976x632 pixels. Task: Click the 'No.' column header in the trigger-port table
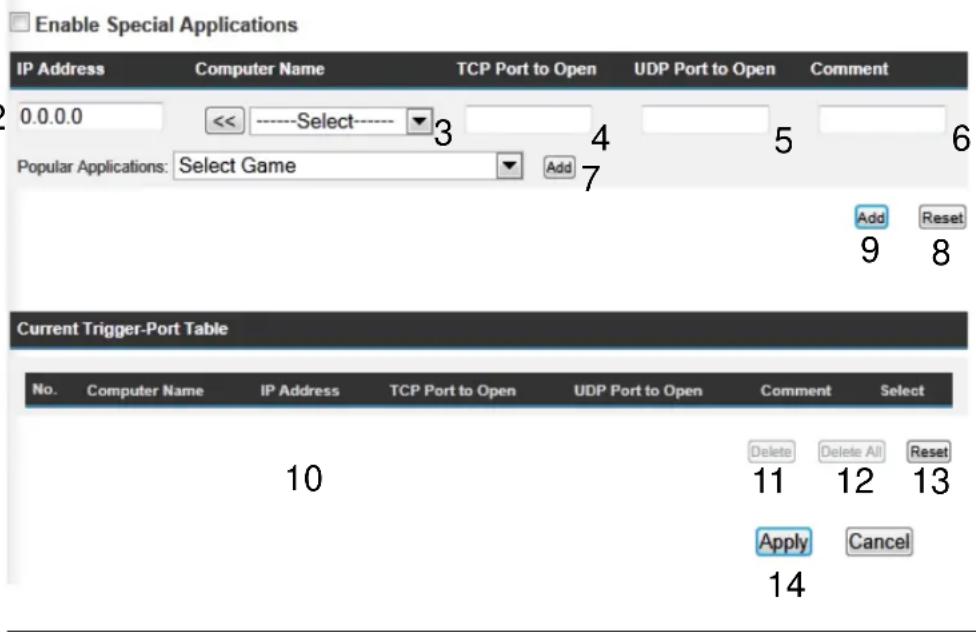(44, 389)
